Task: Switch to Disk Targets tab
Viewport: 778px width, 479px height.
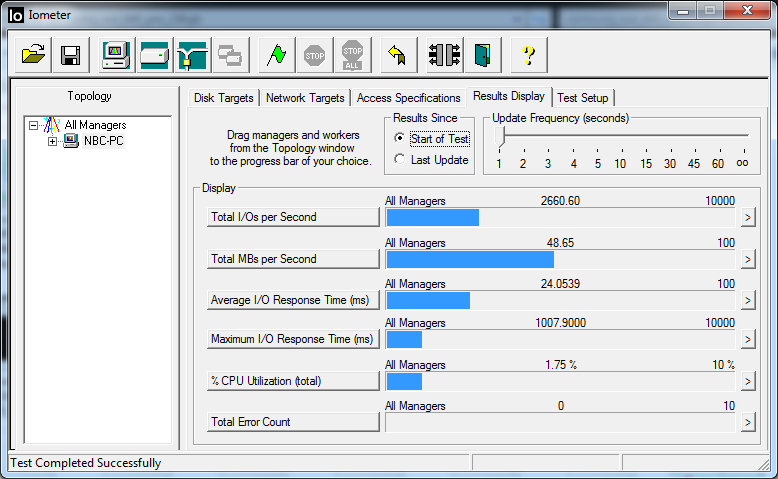Action: pos(223,98)
